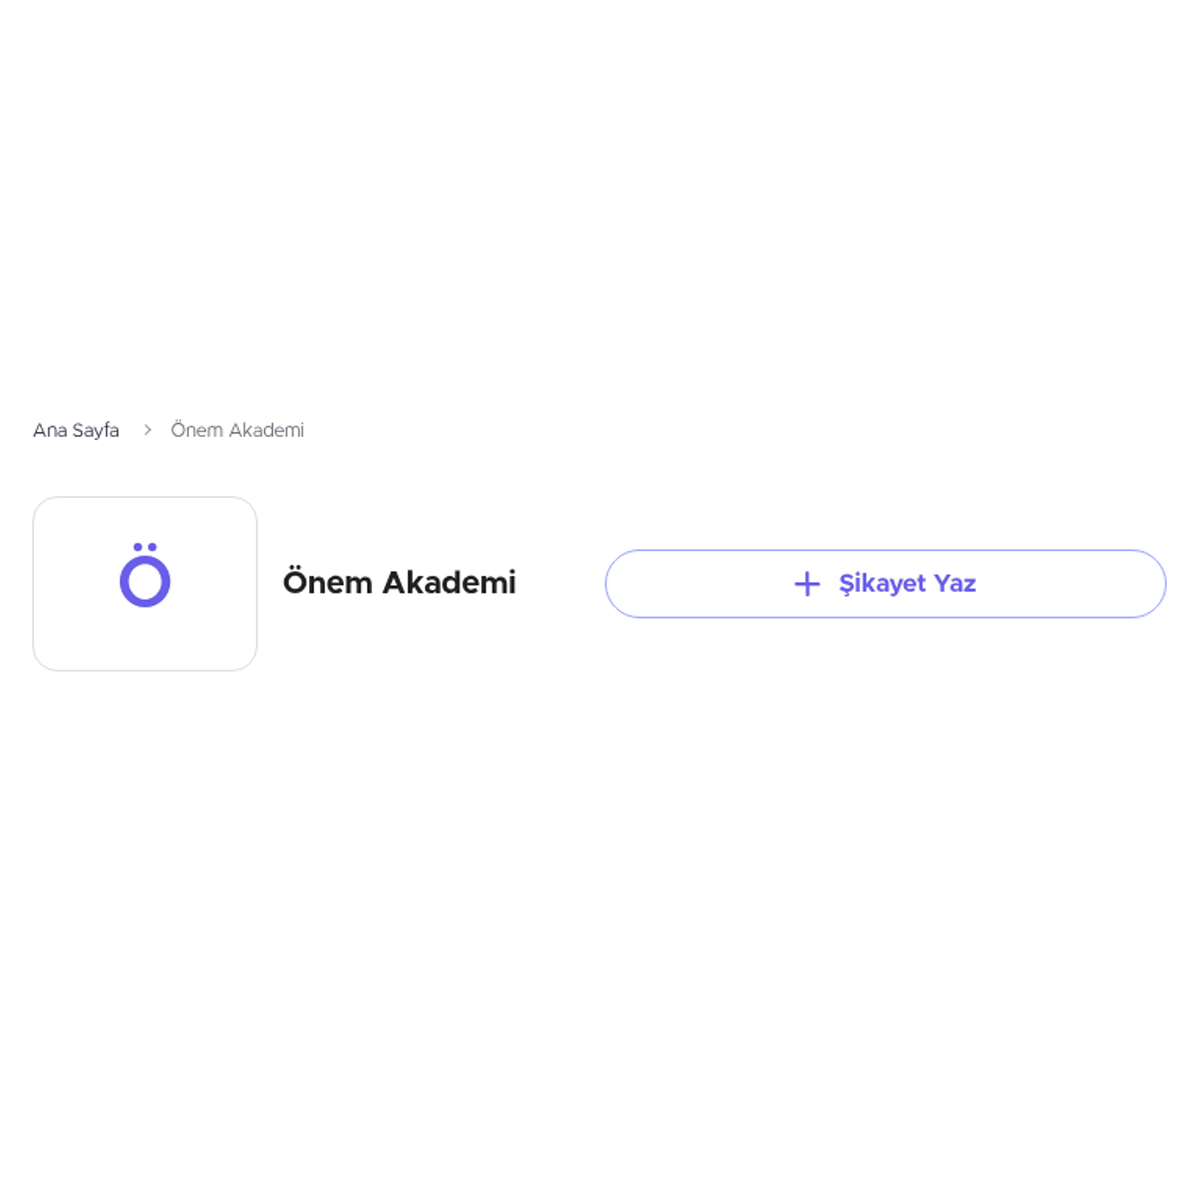Click the breadcrumb chevron separator arrow
1200x1200 pixels.
click(x=147, y=430)
